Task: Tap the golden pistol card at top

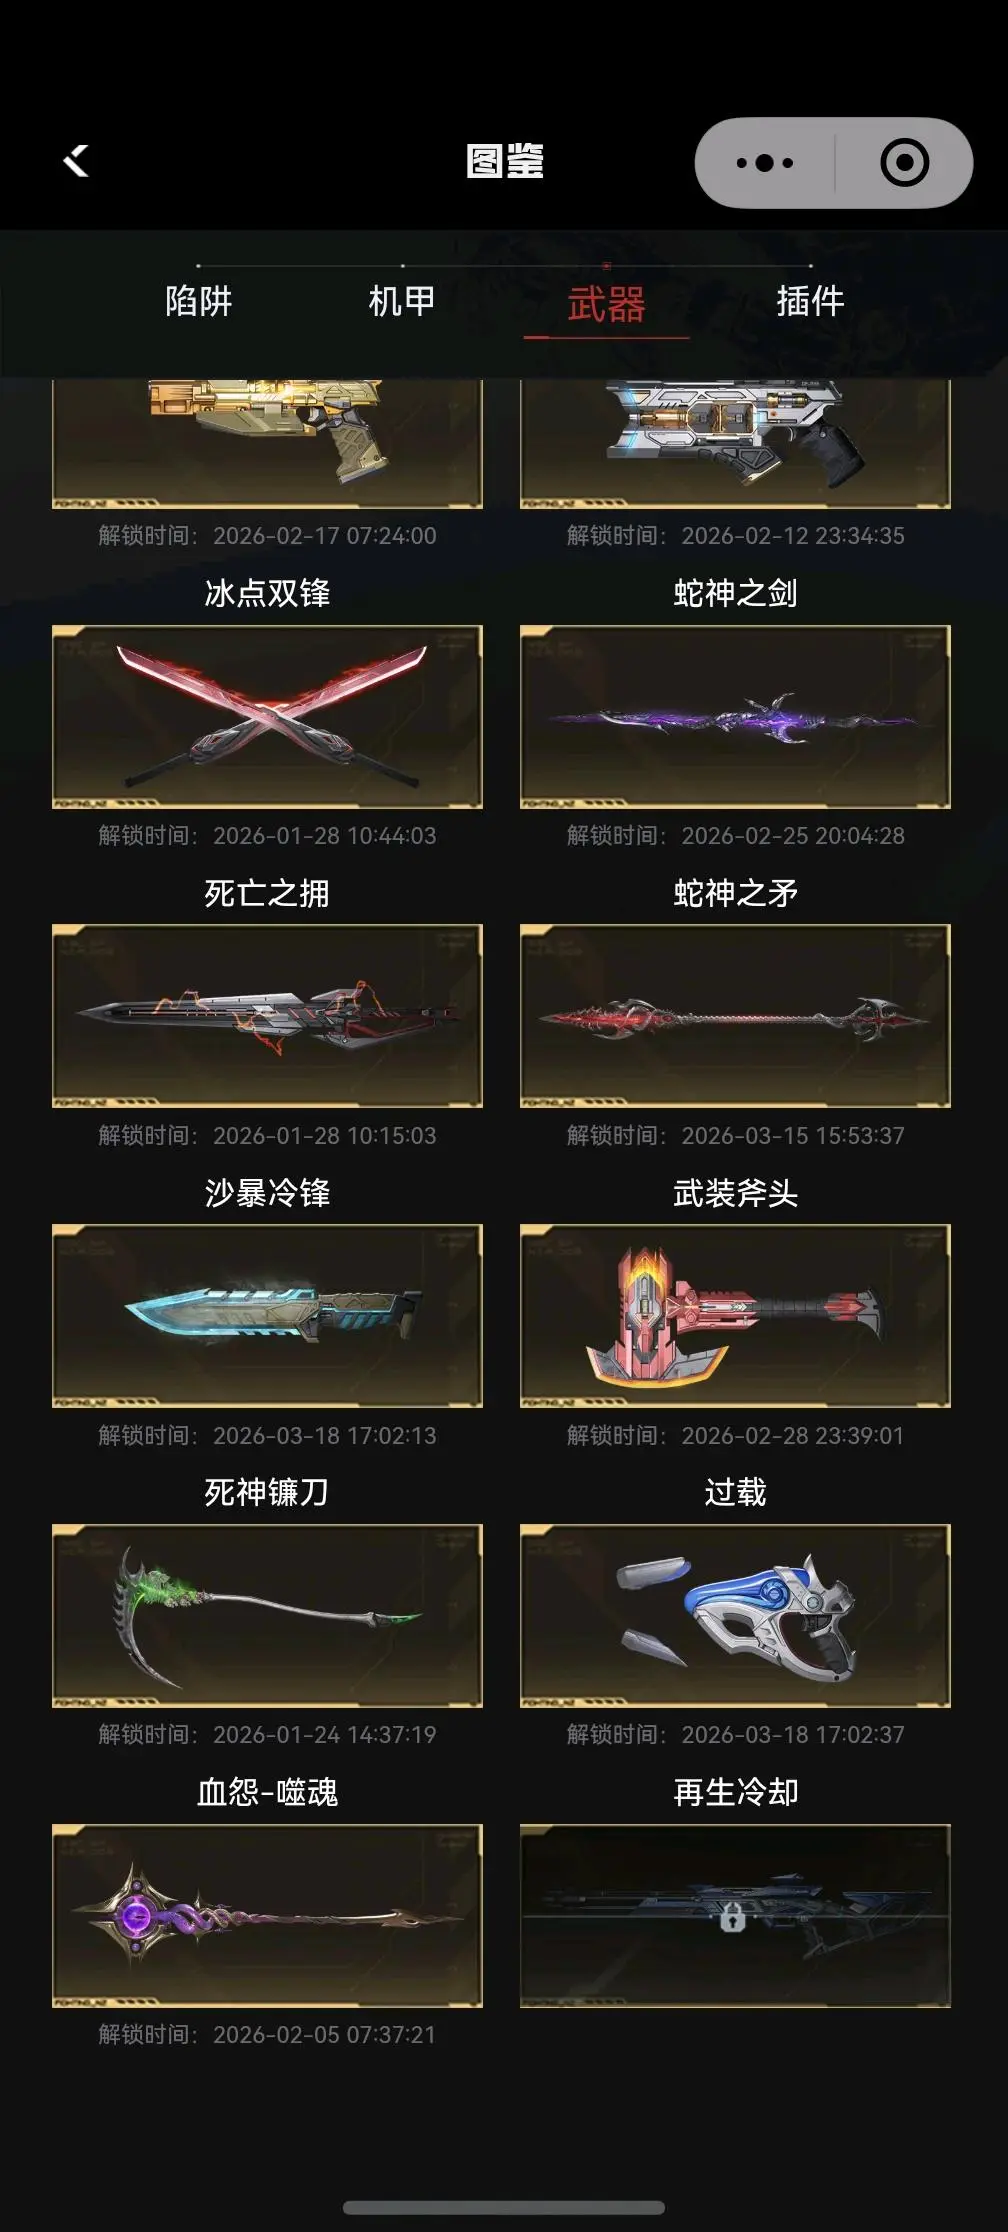Action: point(267,444)
